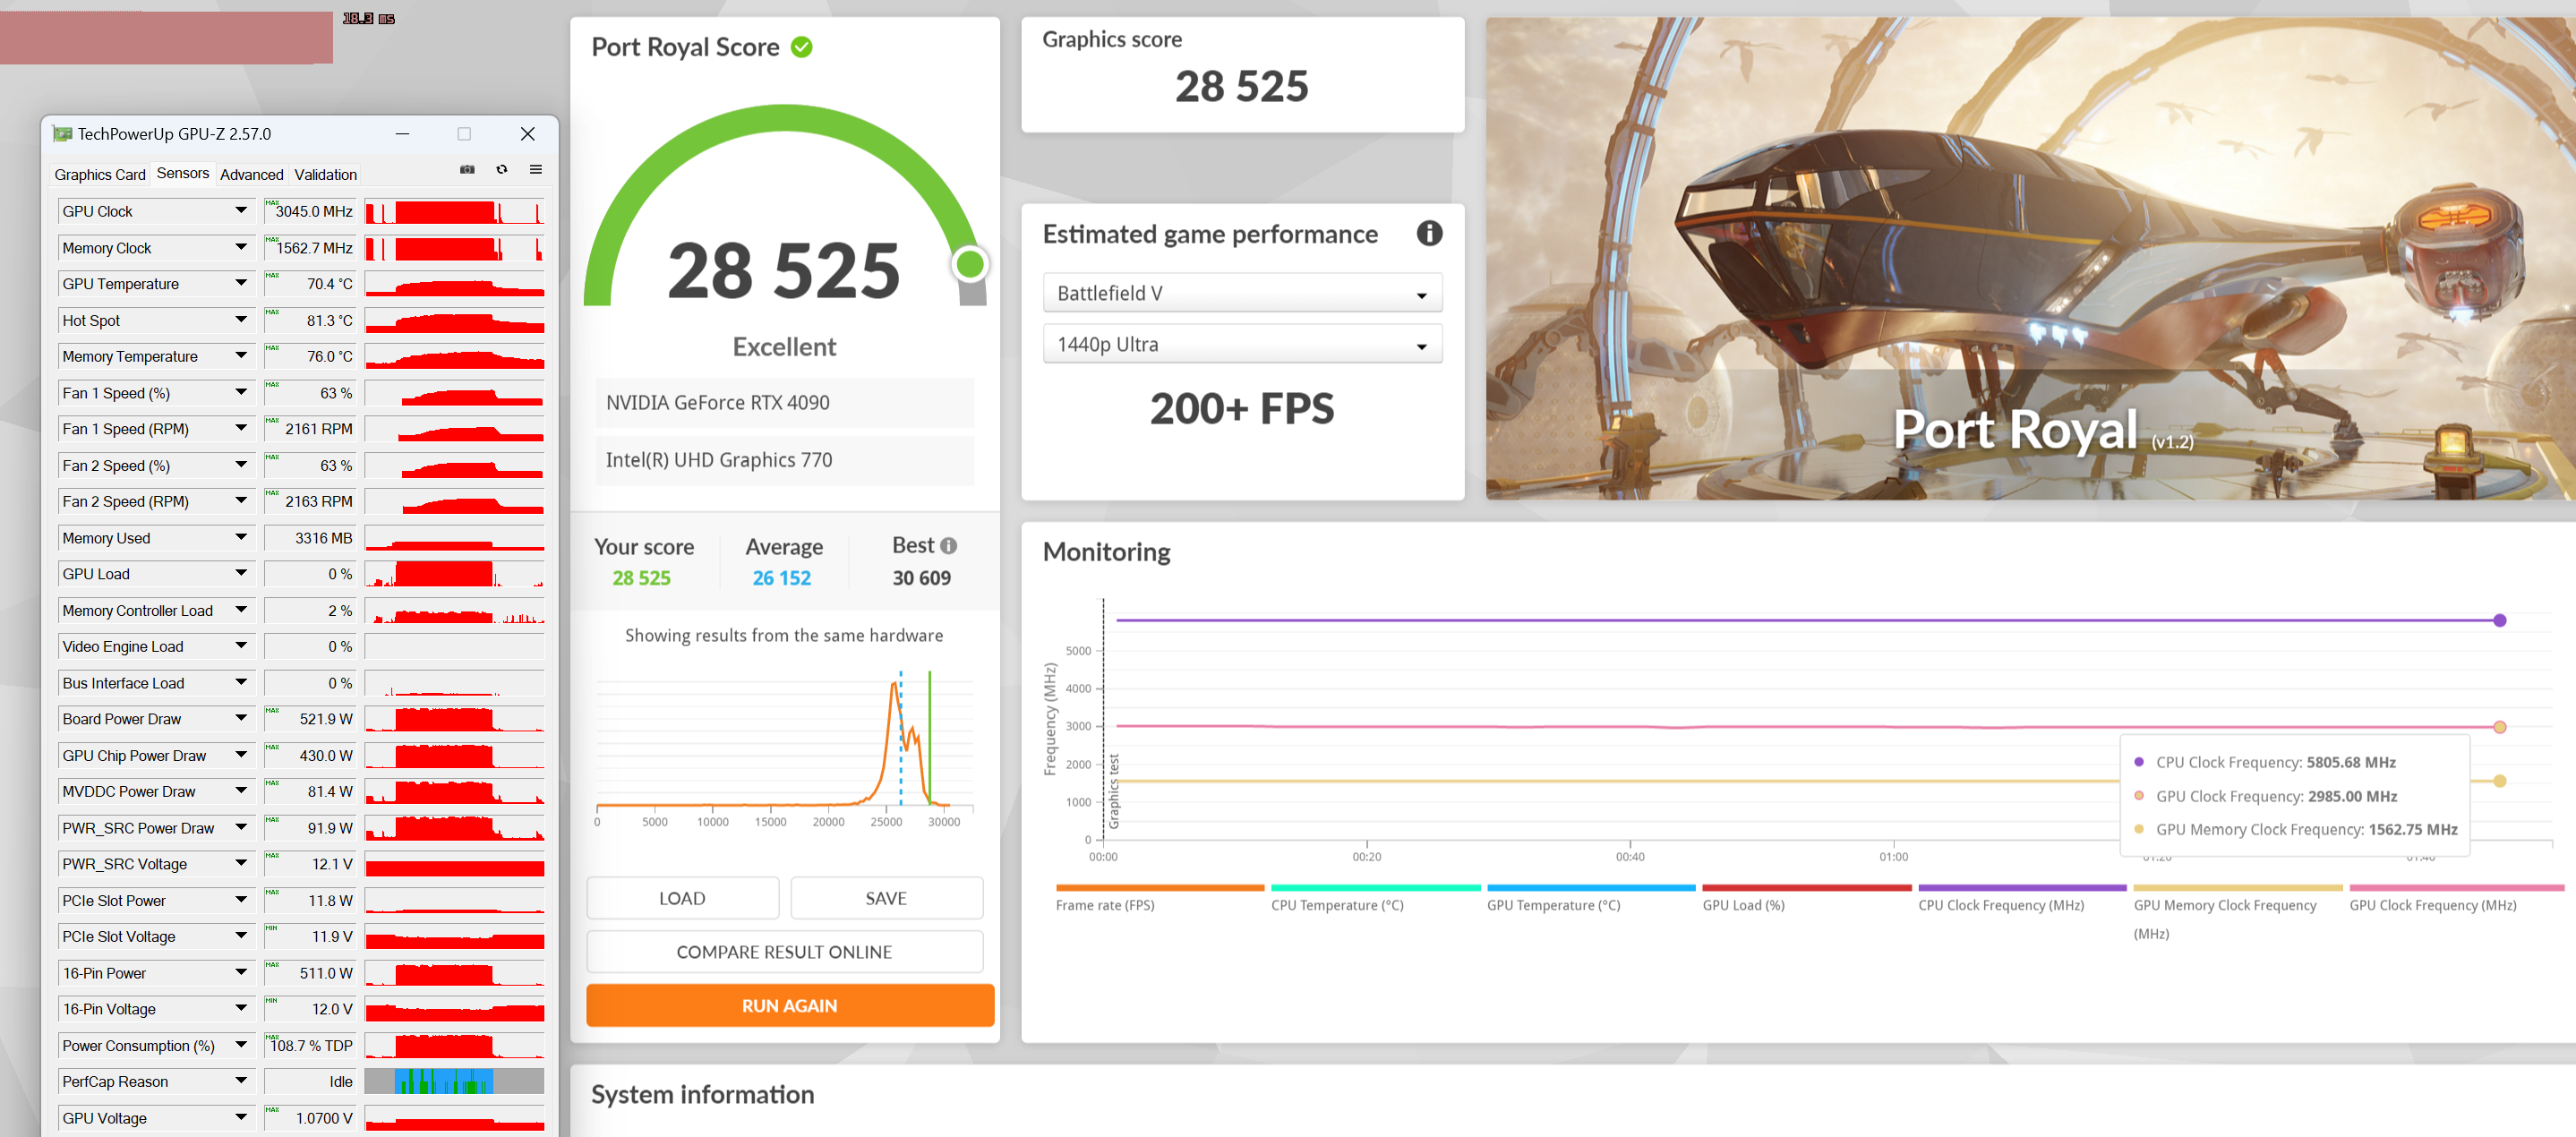
Task: Click the gauge's green score indicator dot
Action: click(x=969, y=264)
